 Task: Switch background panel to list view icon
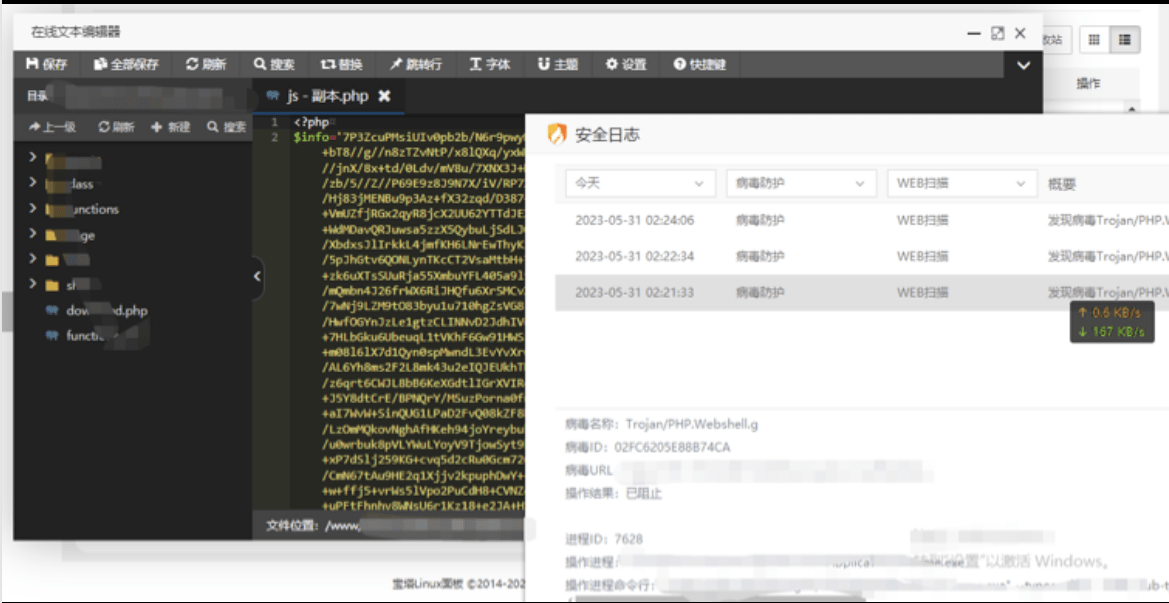coord(1125,40)
